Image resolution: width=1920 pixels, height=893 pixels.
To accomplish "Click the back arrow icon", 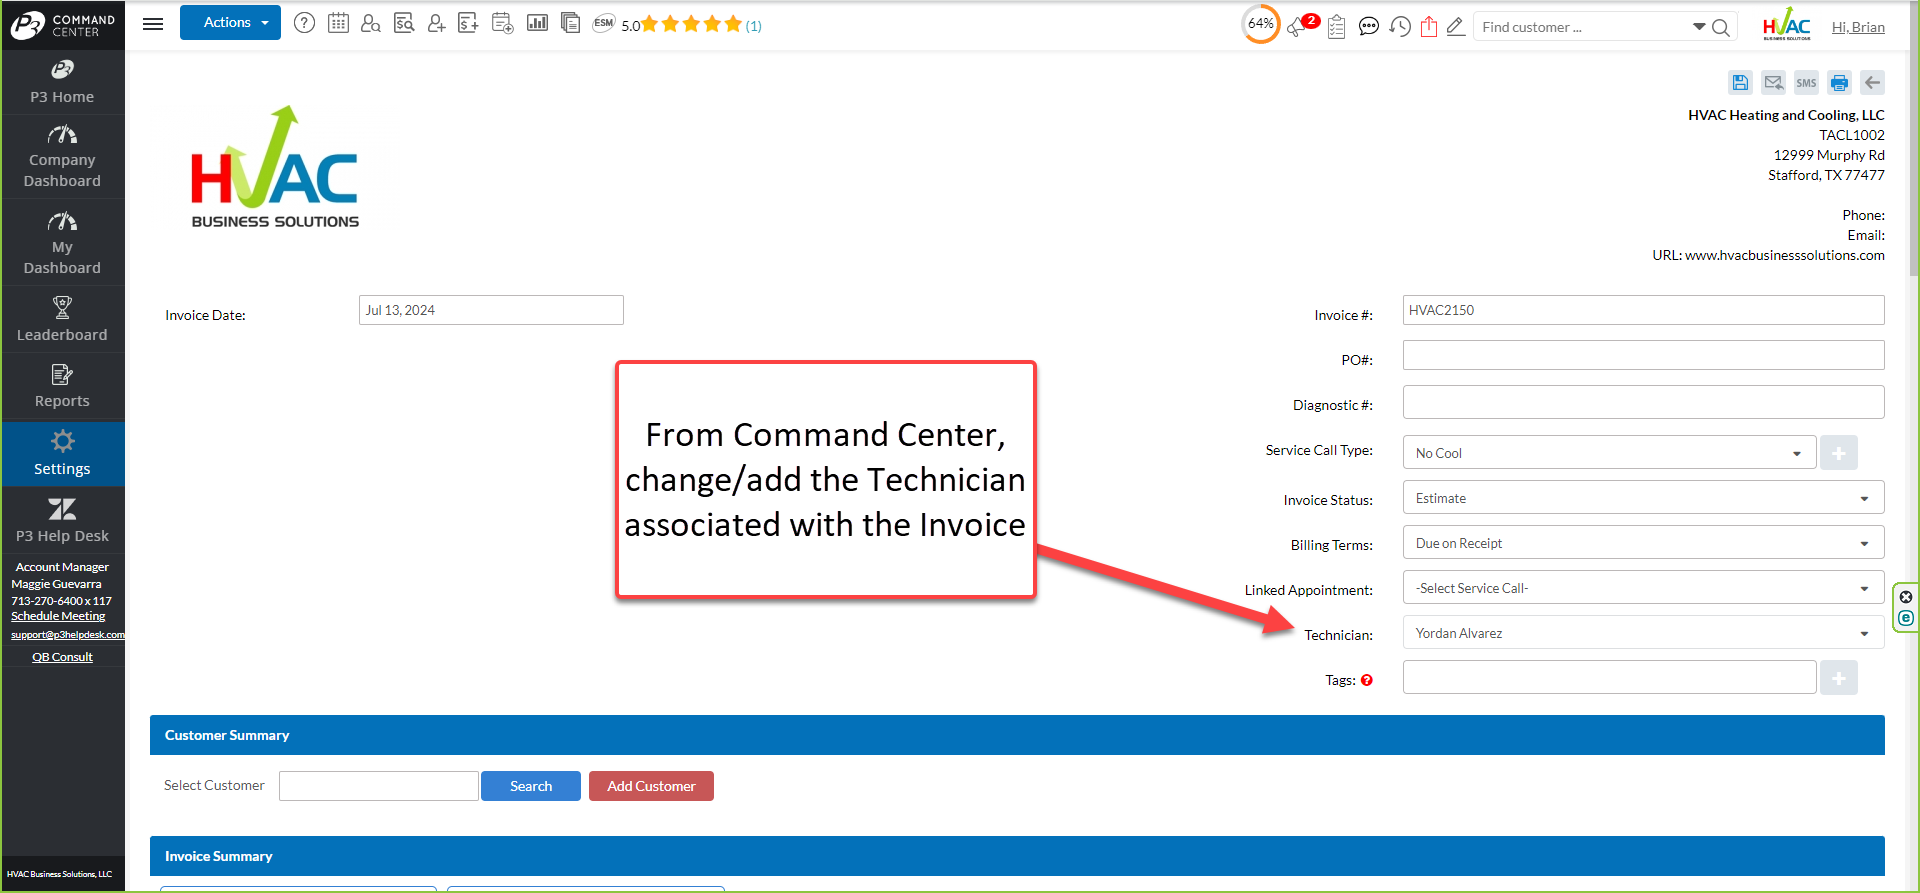I will [x=1873, y=82].
